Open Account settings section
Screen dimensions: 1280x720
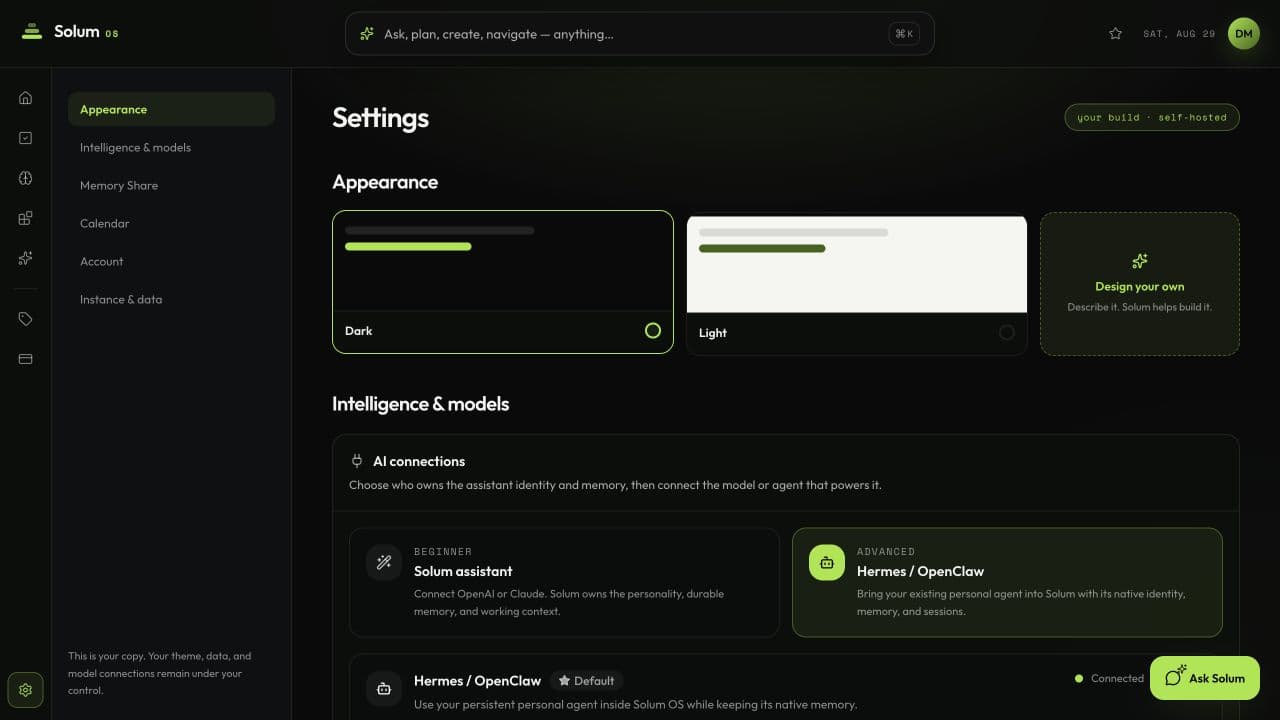pyautogui.click(x=171, y=262)
